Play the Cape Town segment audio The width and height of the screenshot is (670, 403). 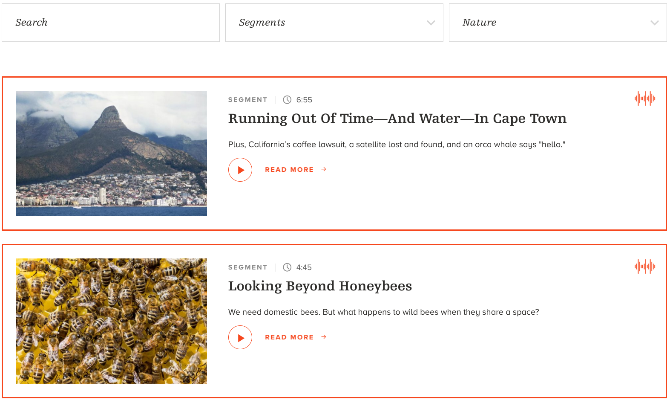point(240,170)
